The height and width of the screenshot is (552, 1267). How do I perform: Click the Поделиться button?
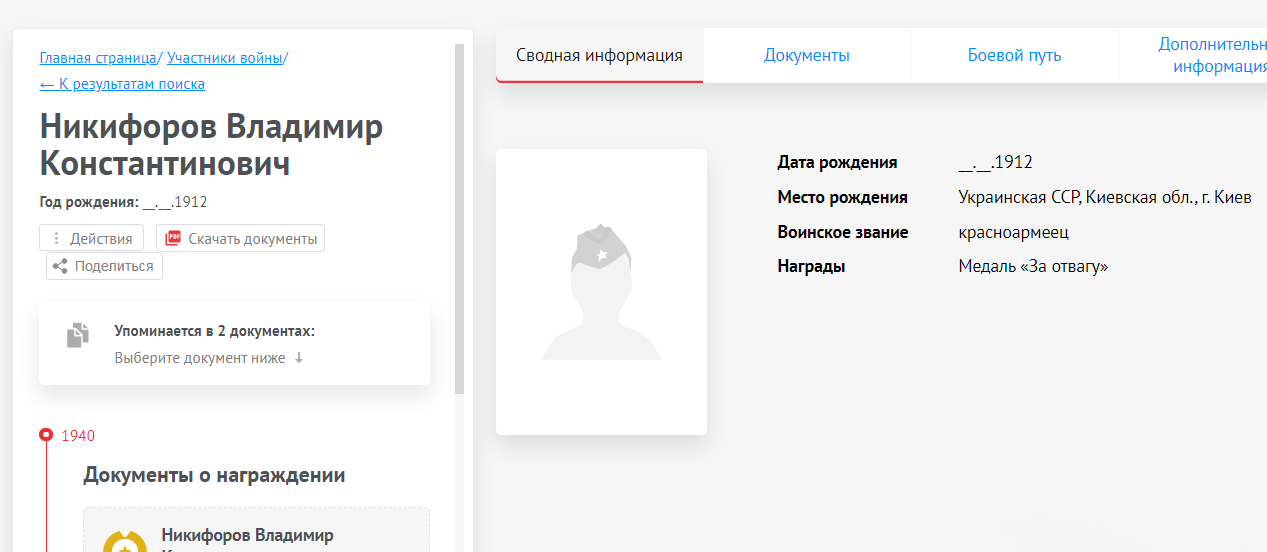104,266
